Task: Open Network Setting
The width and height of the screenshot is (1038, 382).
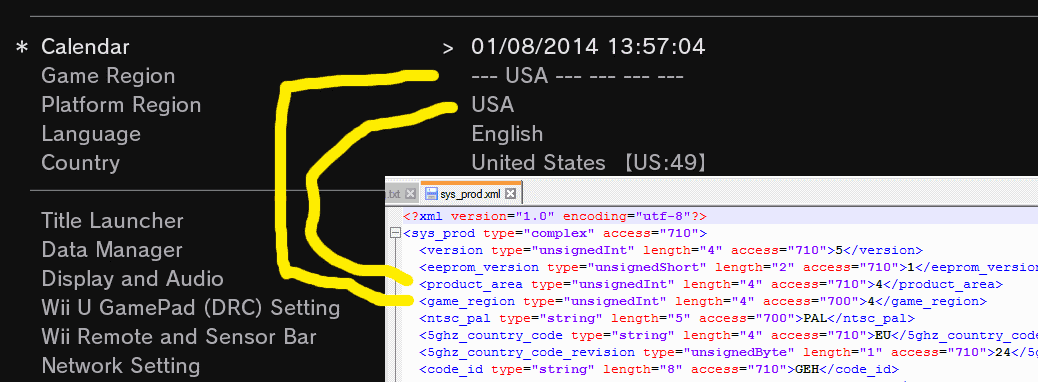Action: coord(120,365)
